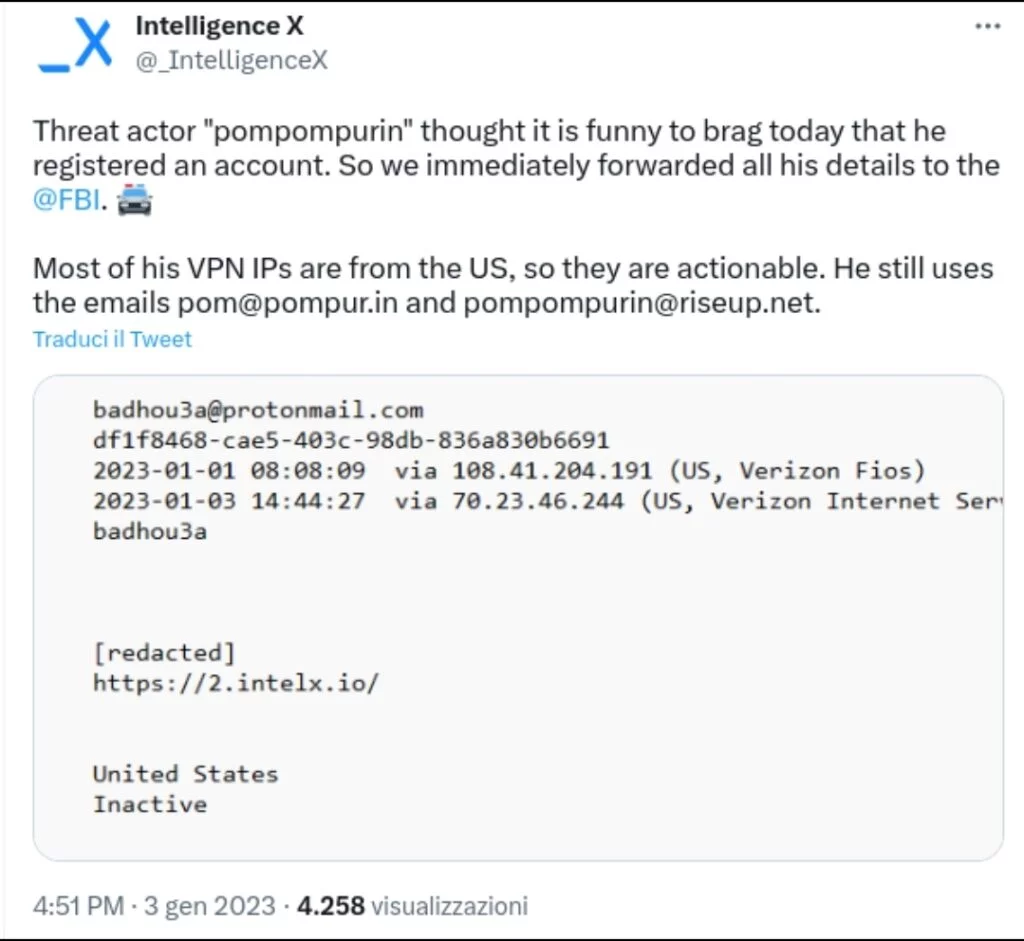The image size is (1024, 941).
Task: Click the police car emoji after @FBI
Action: [135, 203]
